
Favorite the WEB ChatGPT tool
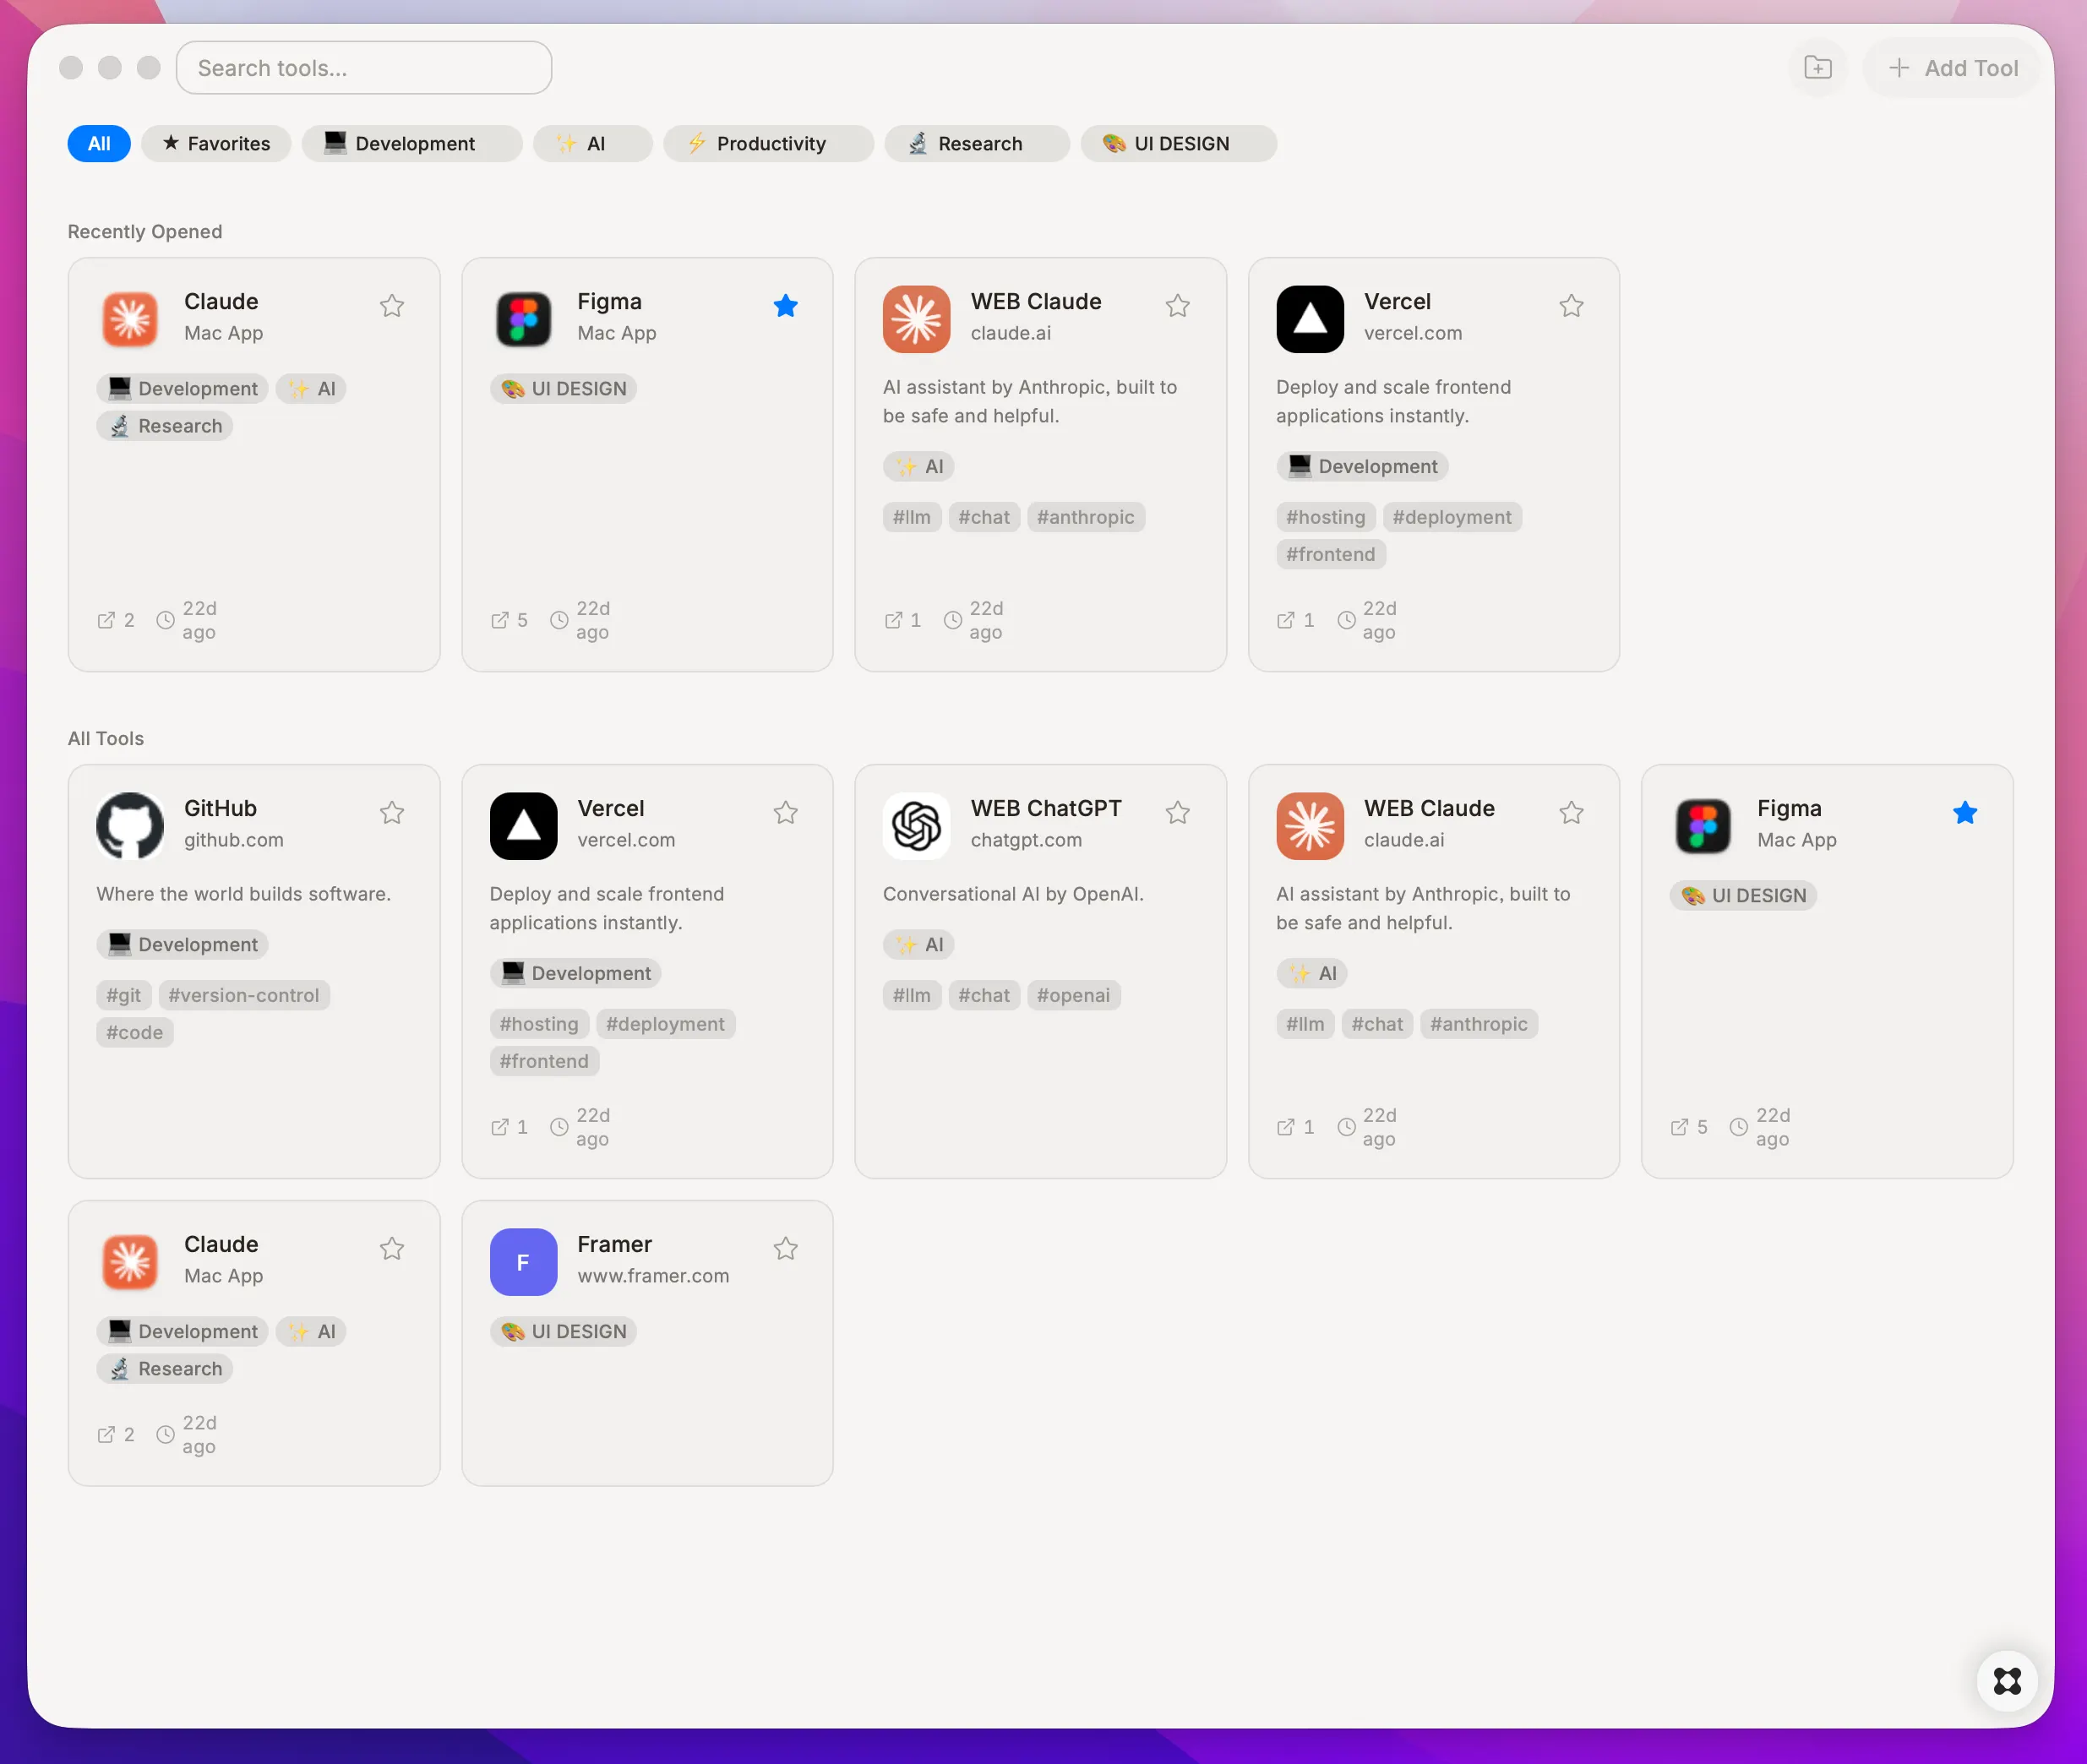[1178, 813]
